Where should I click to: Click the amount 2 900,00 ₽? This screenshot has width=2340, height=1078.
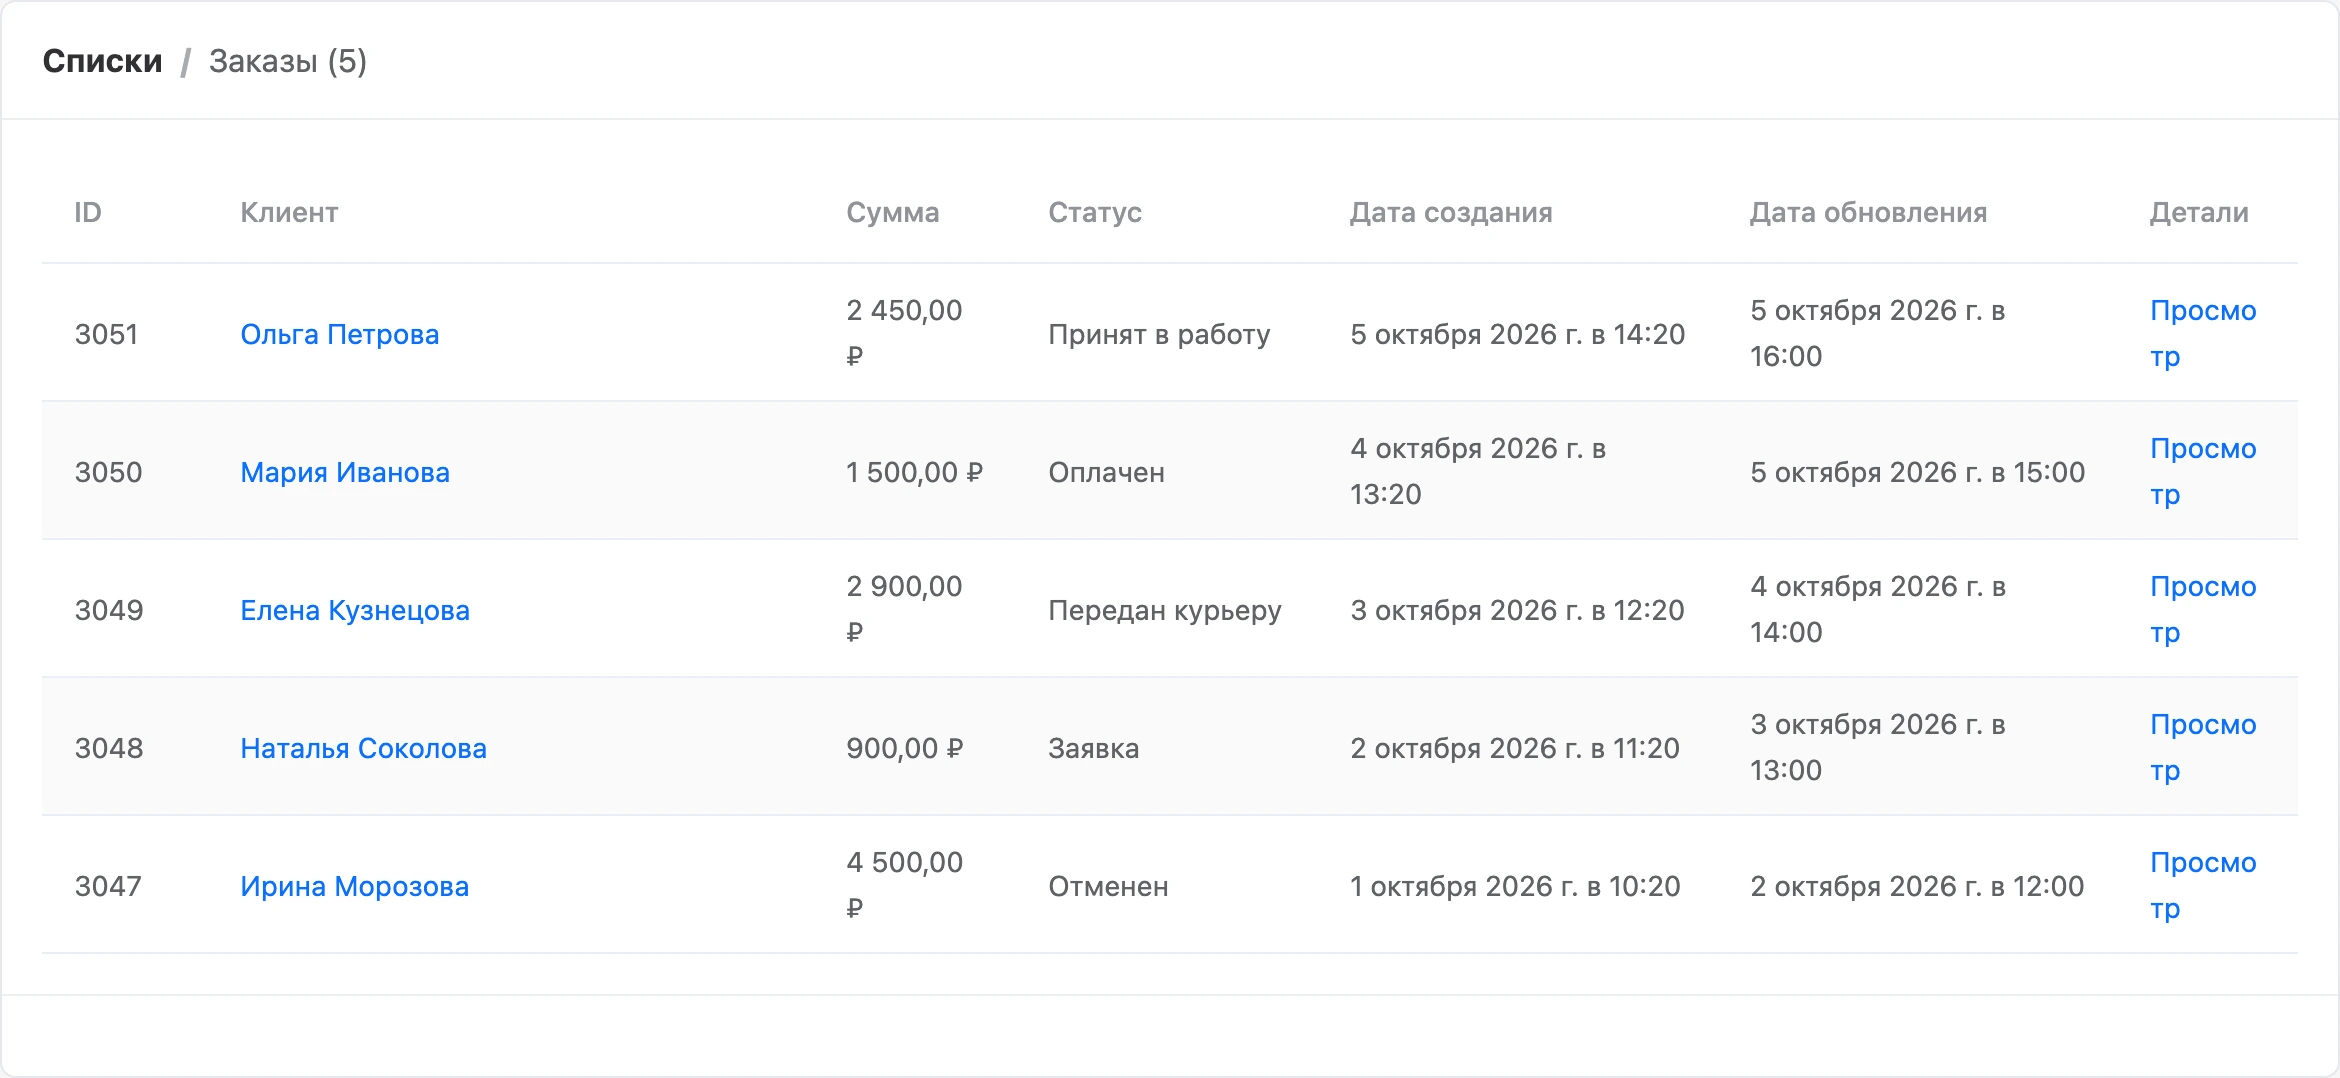tap(904, 609)
